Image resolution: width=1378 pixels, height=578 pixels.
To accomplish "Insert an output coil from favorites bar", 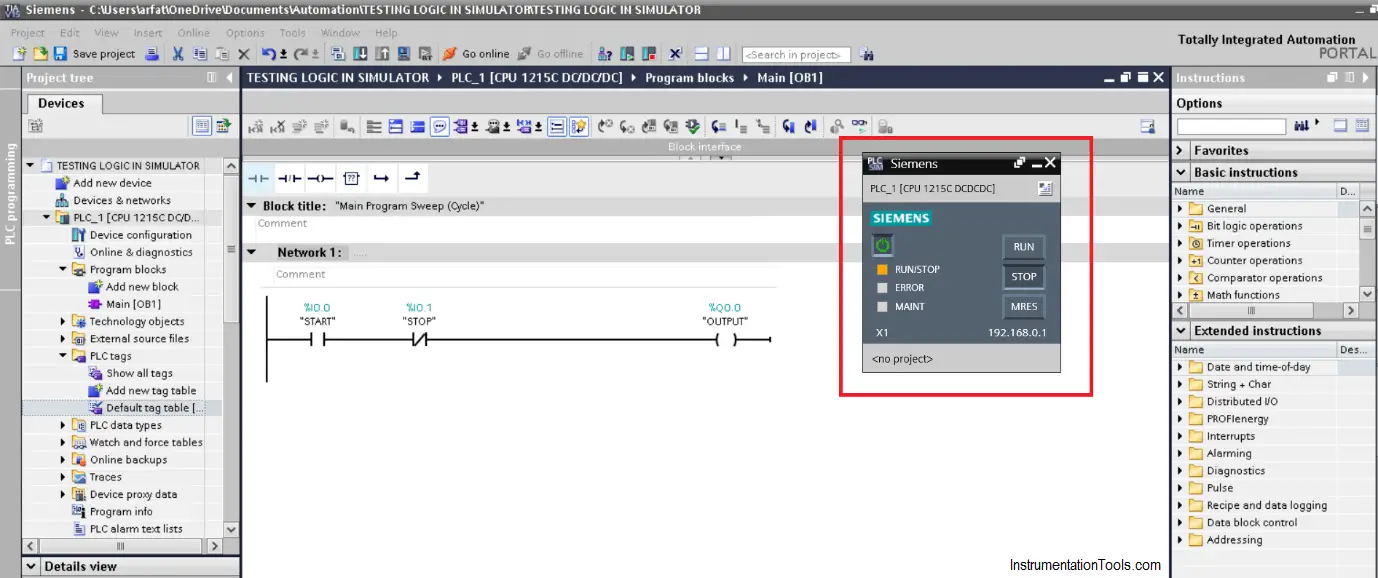I will pyautogui.click(x=320, y=178).
